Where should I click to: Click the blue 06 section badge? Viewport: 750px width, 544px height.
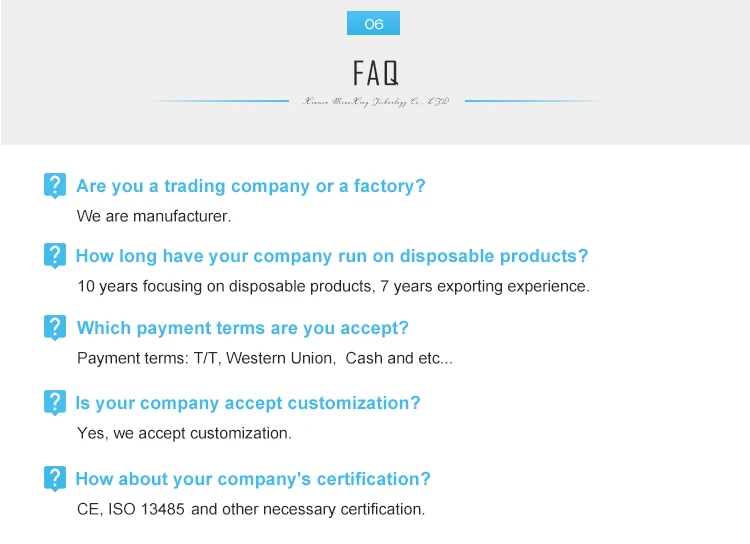point(374,23)
